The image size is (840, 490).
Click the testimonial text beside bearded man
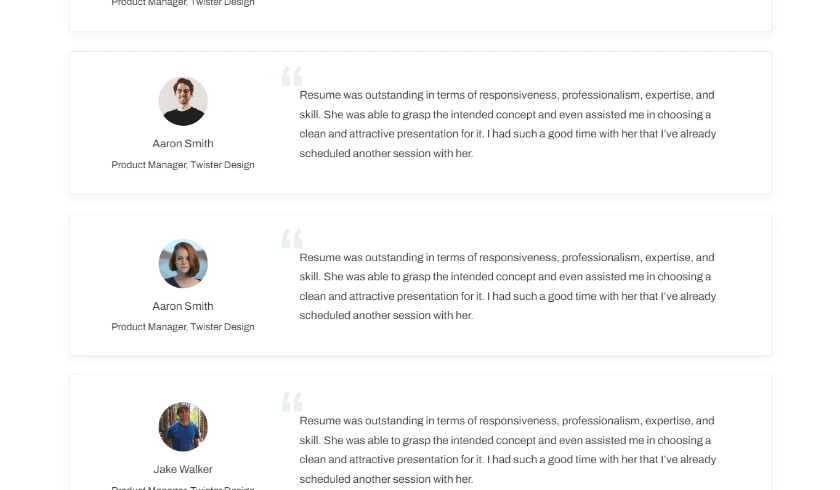[x=508, y=124]
